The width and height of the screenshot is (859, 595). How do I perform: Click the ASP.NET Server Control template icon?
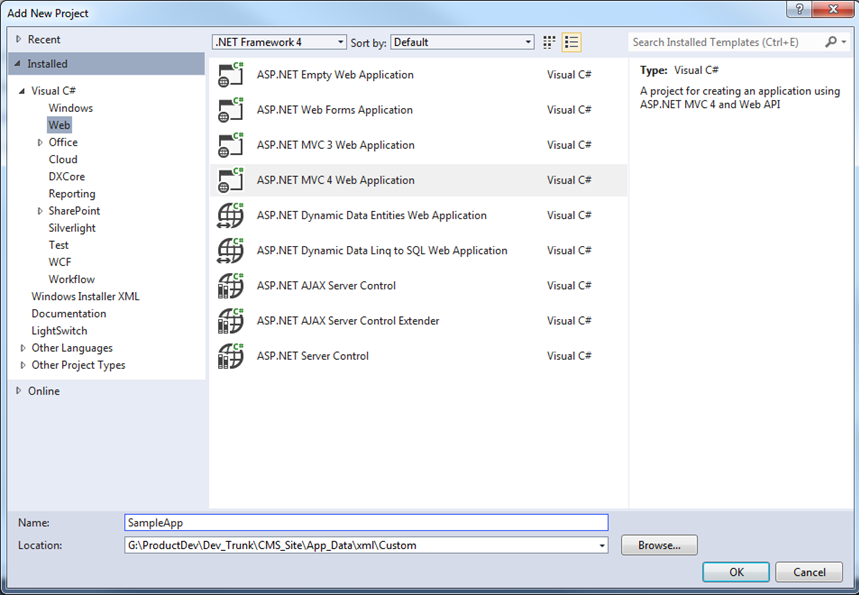pyautogui.click(x=230, y=355)
